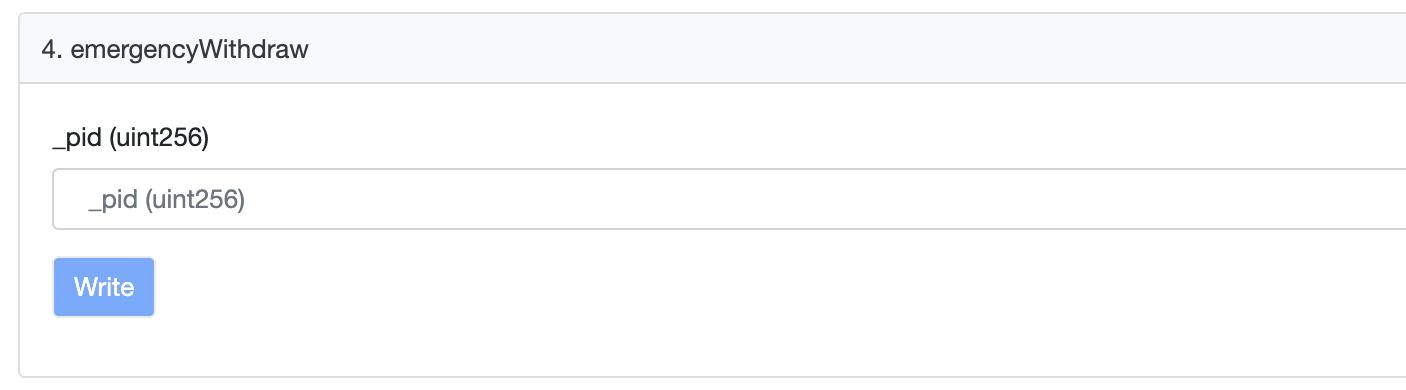
Task: Click the '4.' numbering in the header
Action: point(52,50)
